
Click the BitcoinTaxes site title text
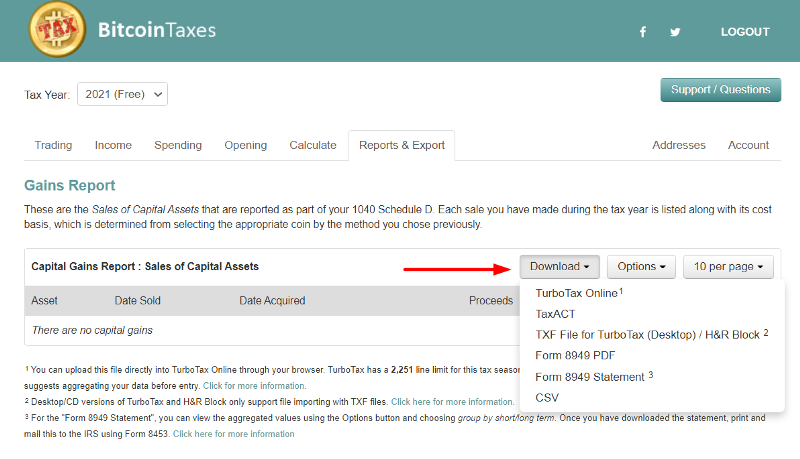[x=157, y=30]
